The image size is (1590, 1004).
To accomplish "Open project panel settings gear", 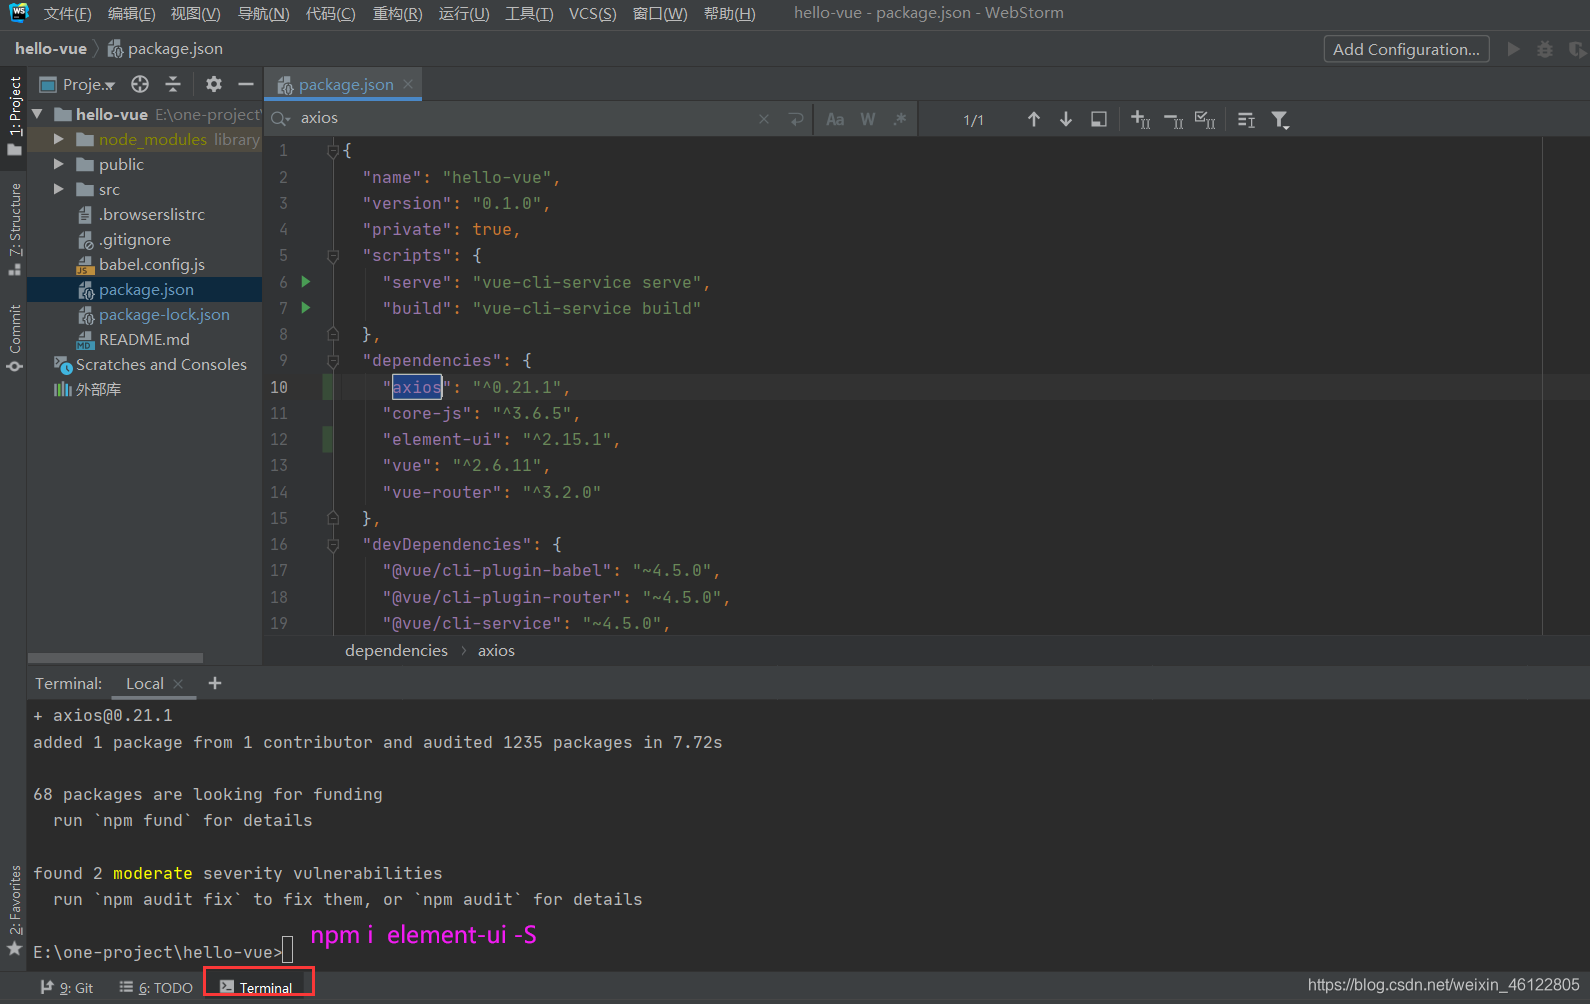I will (x=213, y=84).
